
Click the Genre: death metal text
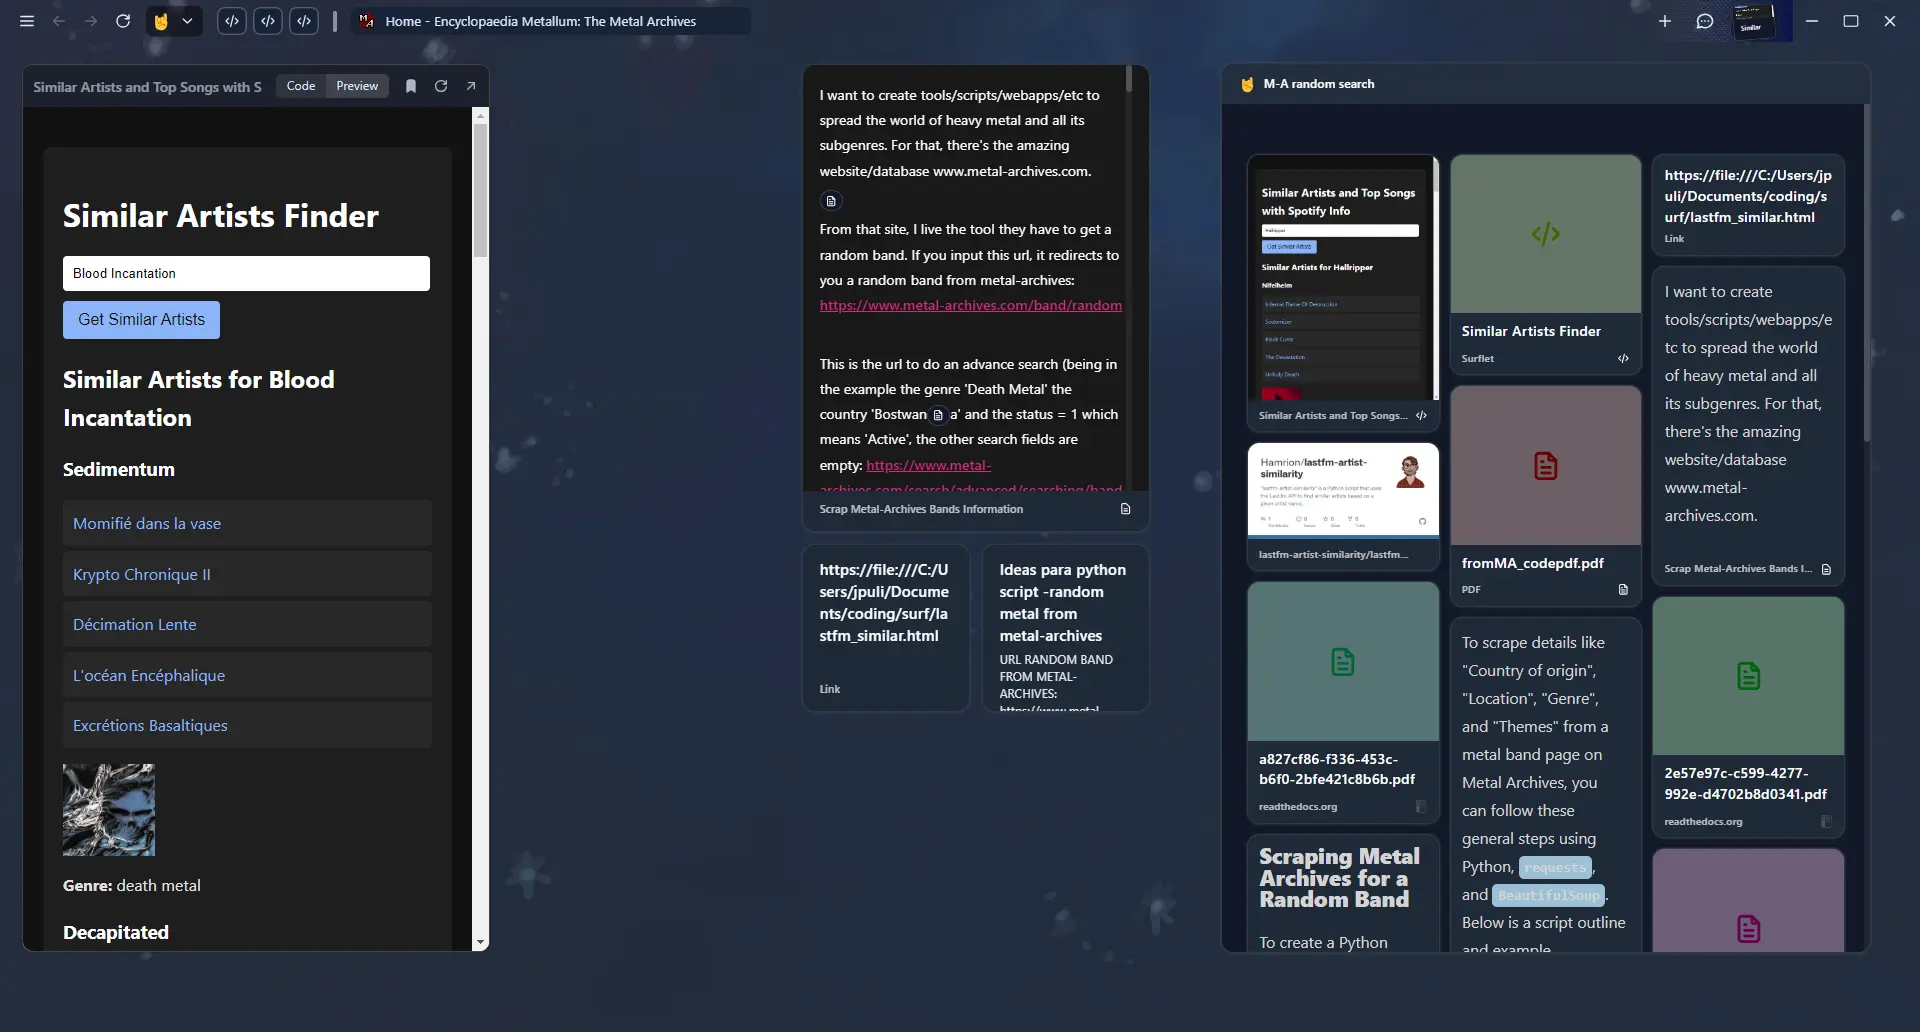tap(132, 885)
